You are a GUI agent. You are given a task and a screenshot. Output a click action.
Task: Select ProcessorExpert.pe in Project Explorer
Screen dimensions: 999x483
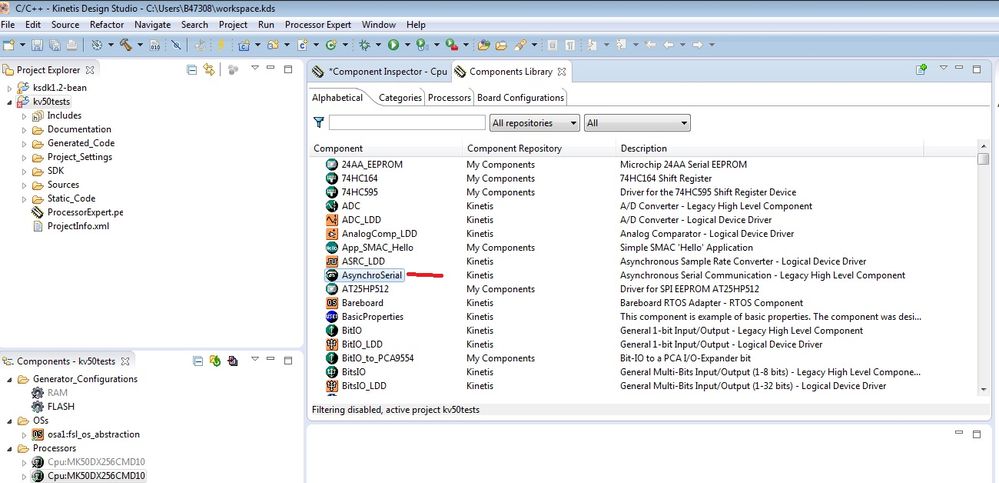(85, 212)
